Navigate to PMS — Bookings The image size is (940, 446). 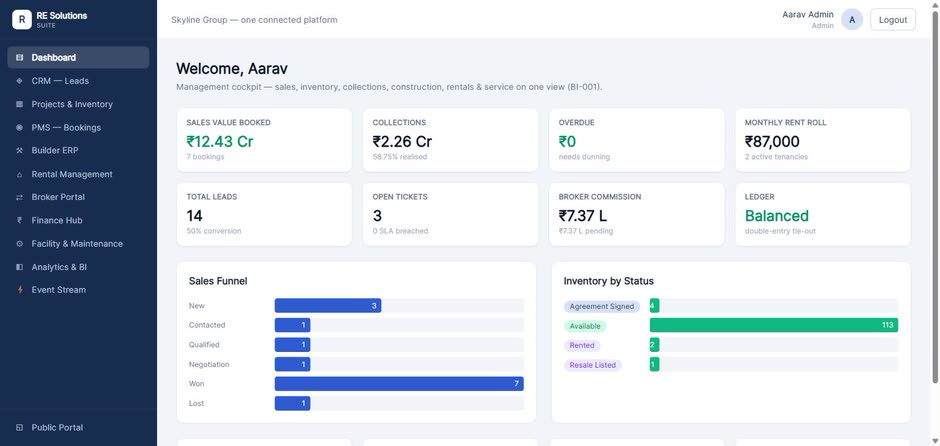[78, 128]
